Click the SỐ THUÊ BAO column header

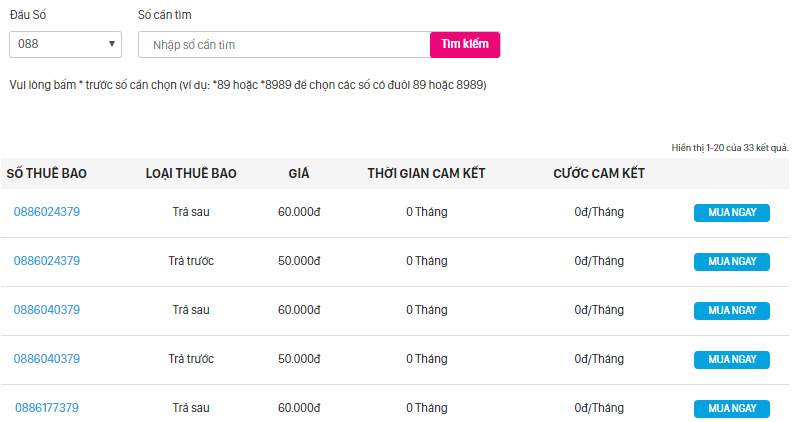(x=47, y=173)
